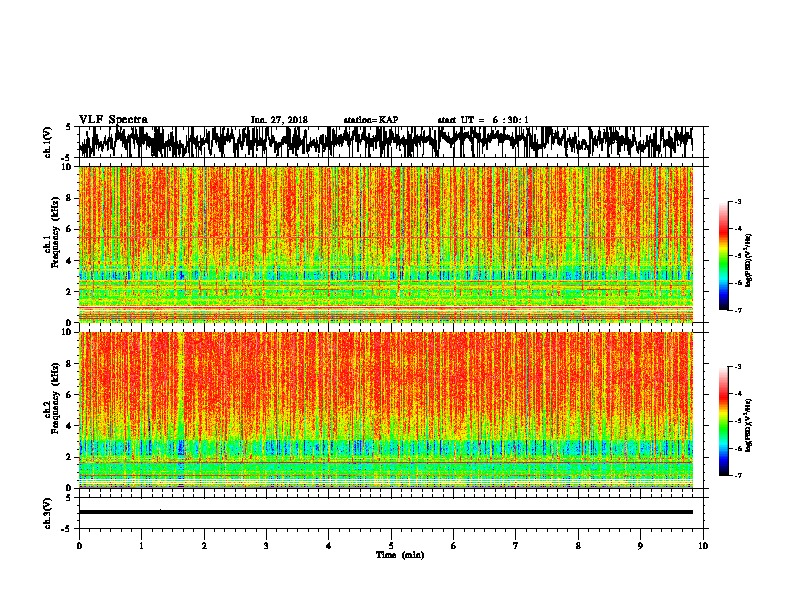Click the time axis tick label "3"
Image resolution: width=792 pixels, height=612 pixels.
click(266, 546)
